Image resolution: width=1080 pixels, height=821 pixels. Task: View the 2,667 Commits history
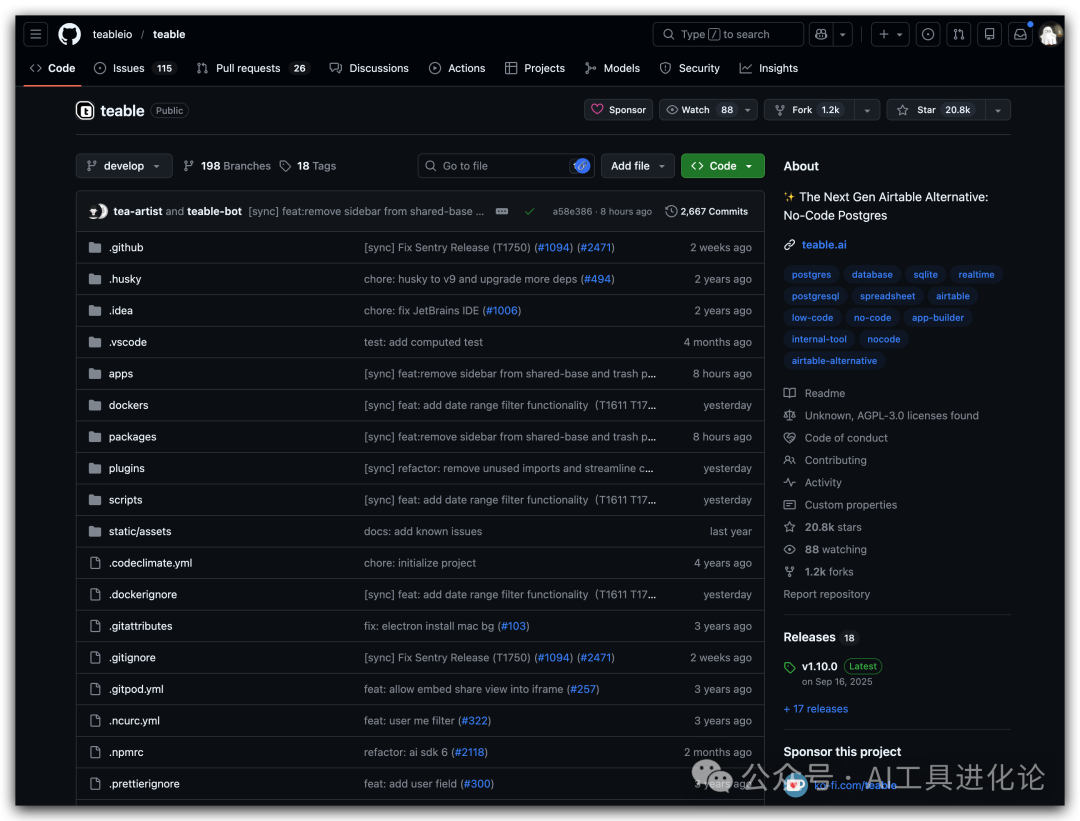[706, 212]
